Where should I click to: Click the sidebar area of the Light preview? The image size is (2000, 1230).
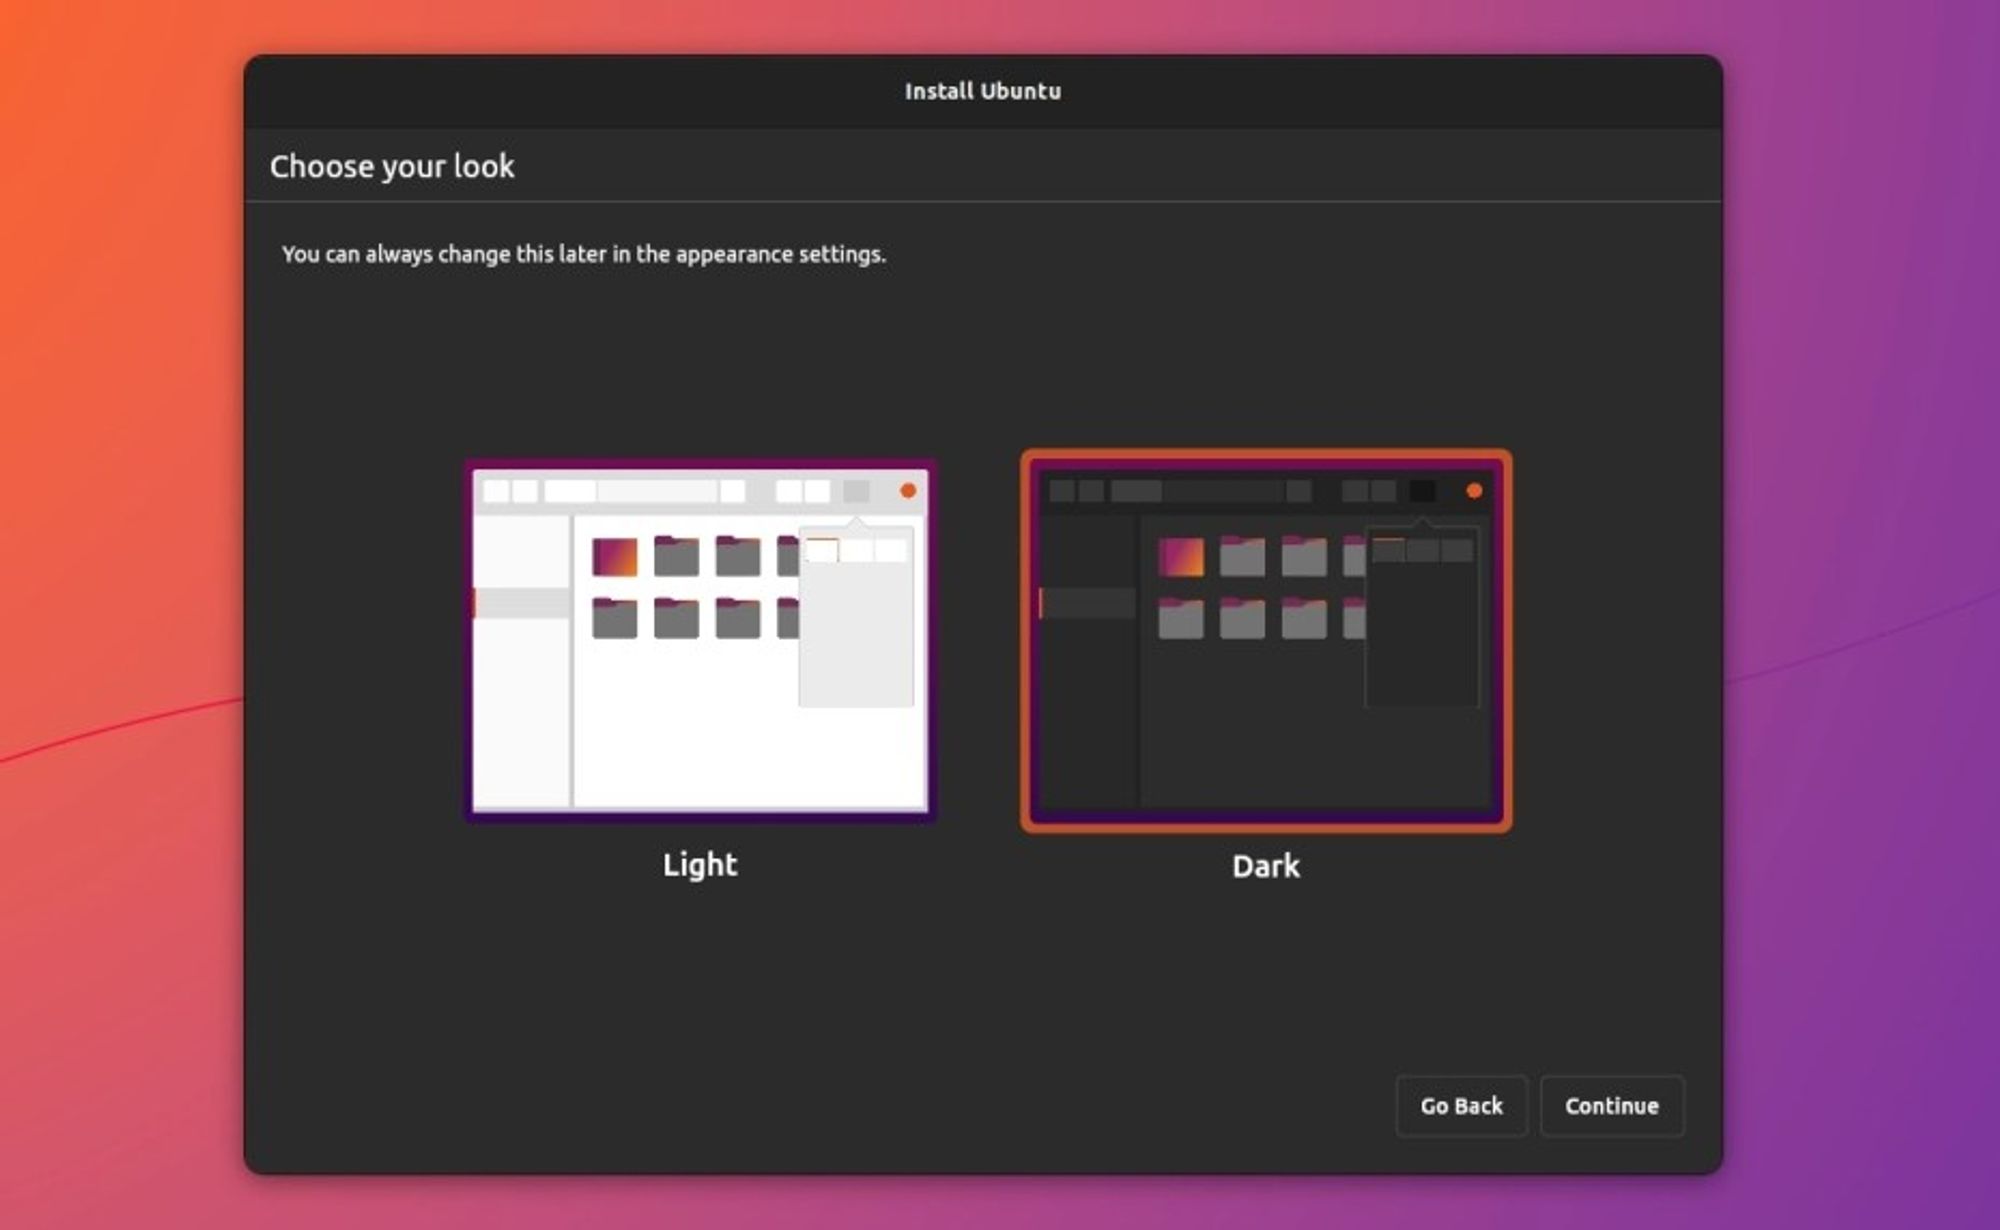click(520, 700)
